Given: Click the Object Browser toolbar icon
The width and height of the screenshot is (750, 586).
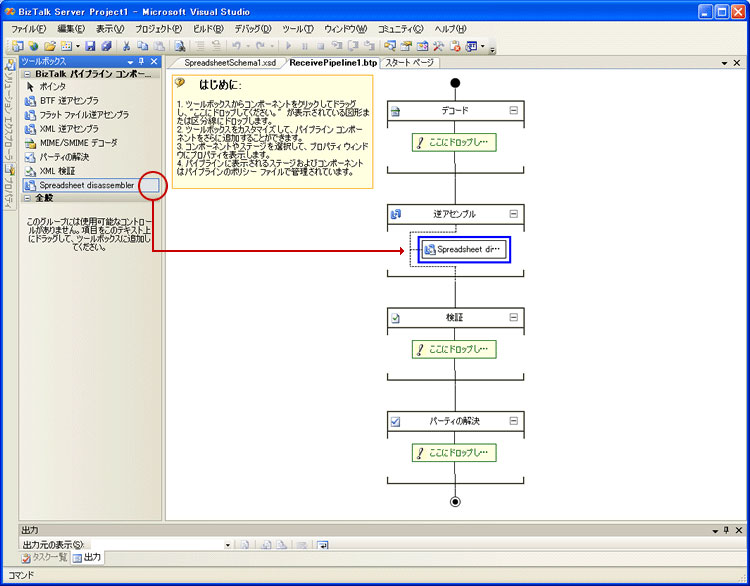Looking at the screenshot, I should click(x=422, y=46).
